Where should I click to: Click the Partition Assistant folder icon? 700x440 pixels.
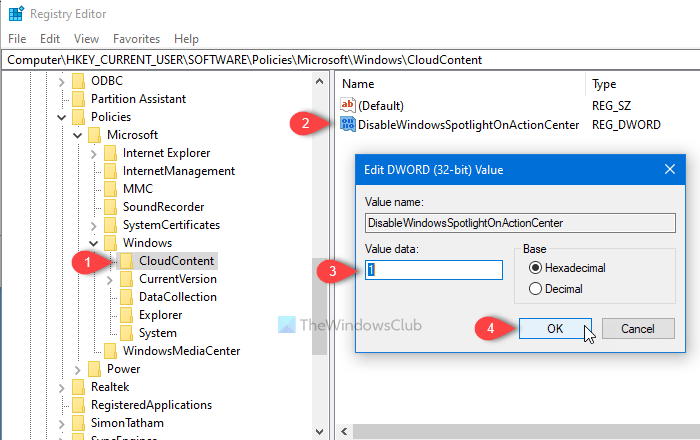click(78, 99)
